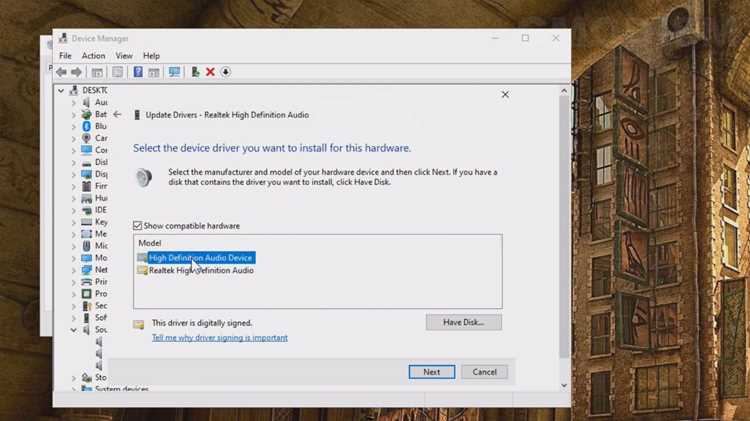Open the Action menu
The height and width of the screenshot is (421, 750).
[x=93, y=56]
